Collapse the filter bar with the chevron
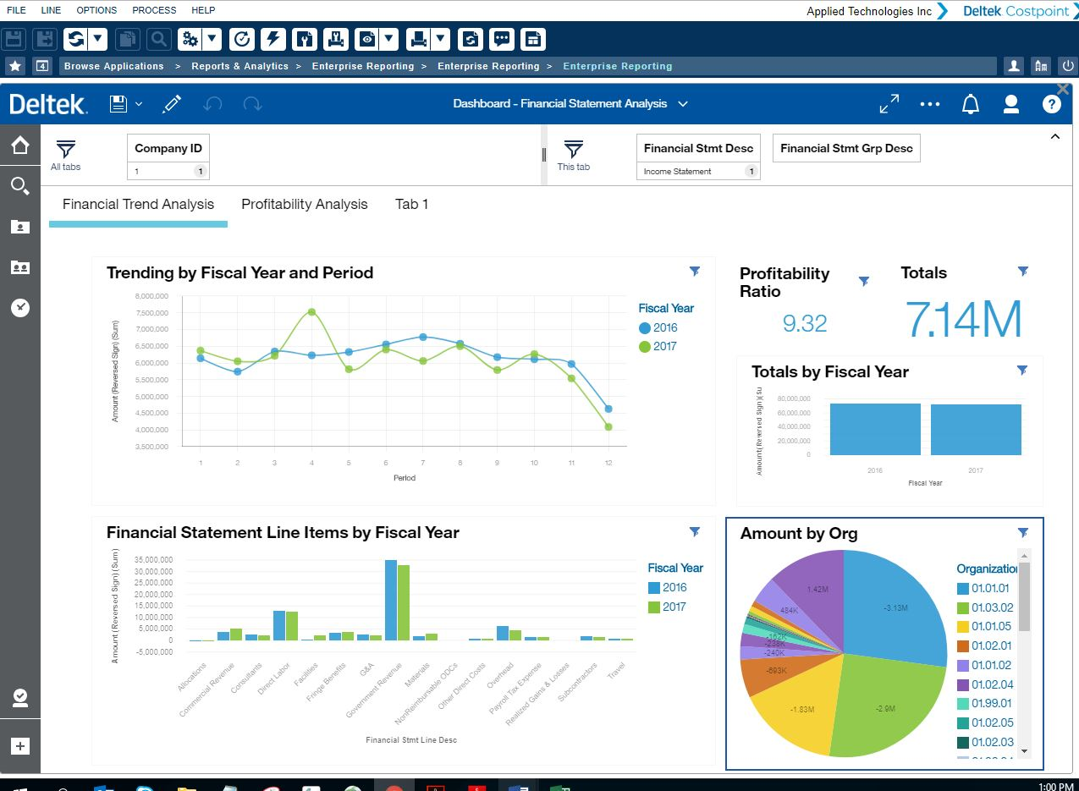The height and width of the screenshot is (791, 1079). (x=1055, y=137)
